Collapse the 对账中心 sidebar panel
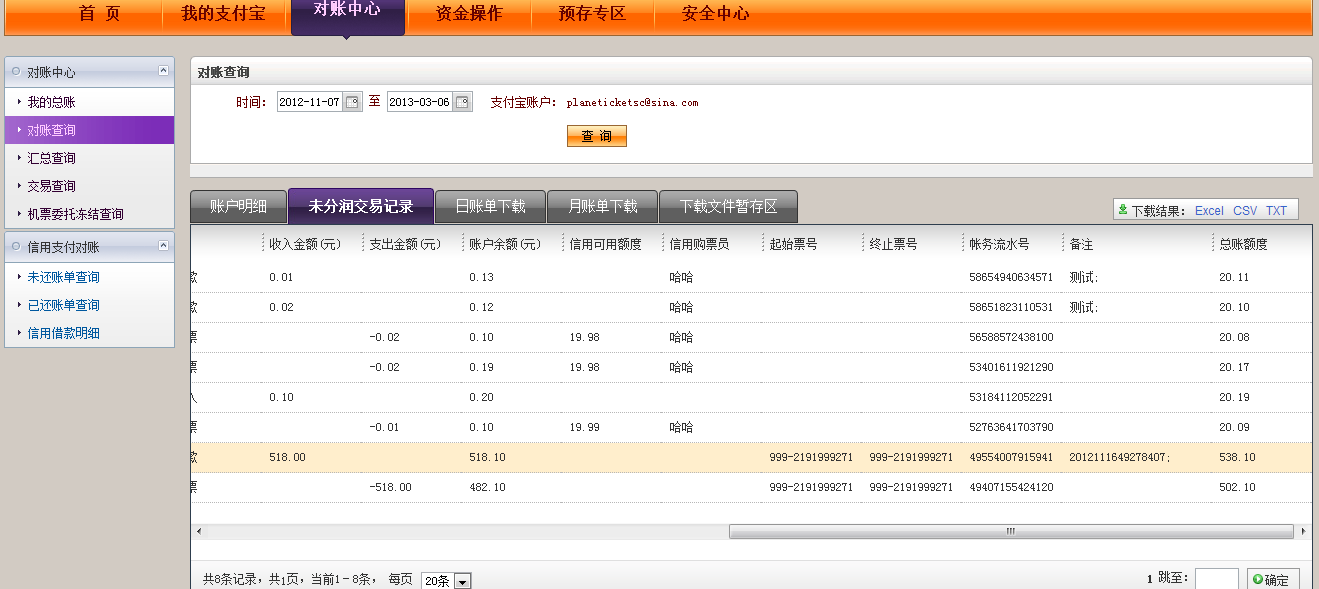 point(163,71)
